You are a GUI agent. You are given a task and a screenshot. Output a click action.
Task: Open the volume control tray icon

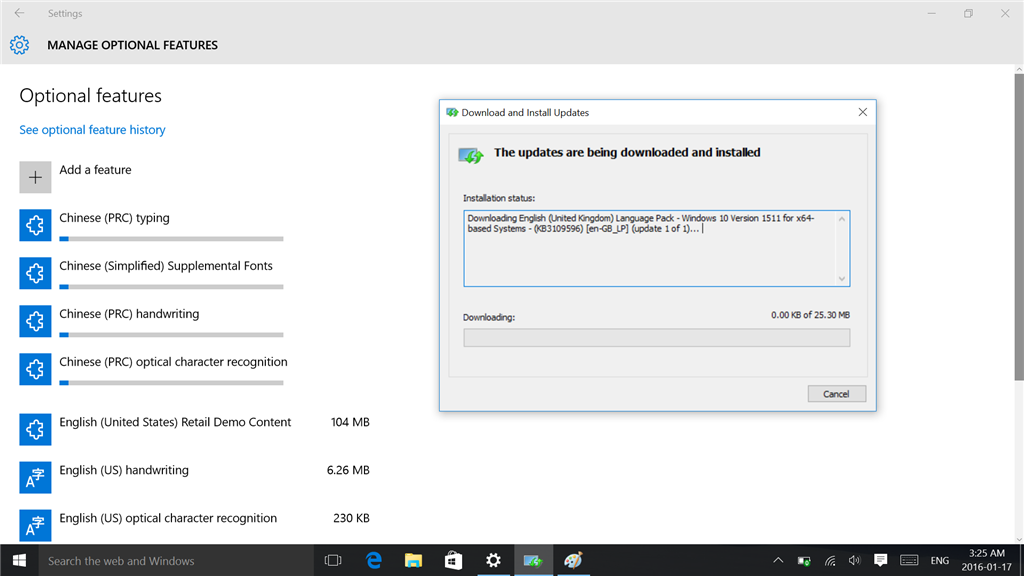854,560
